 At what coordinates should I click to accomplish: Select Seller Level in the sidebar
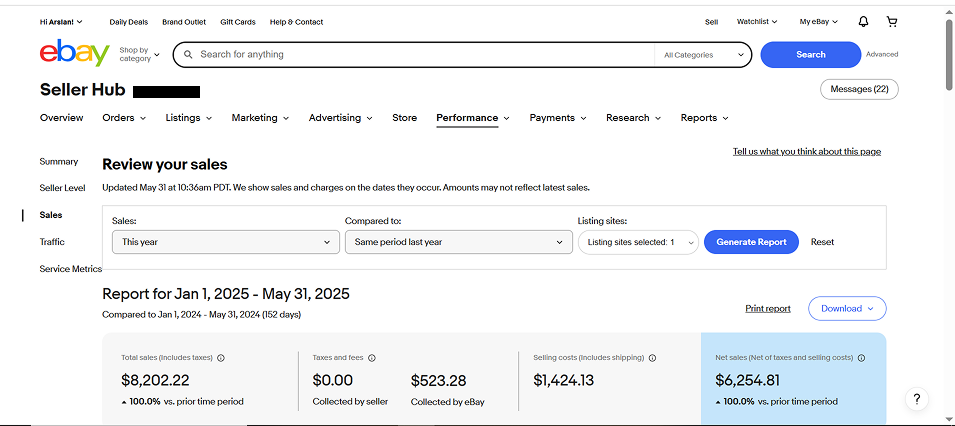62,188
